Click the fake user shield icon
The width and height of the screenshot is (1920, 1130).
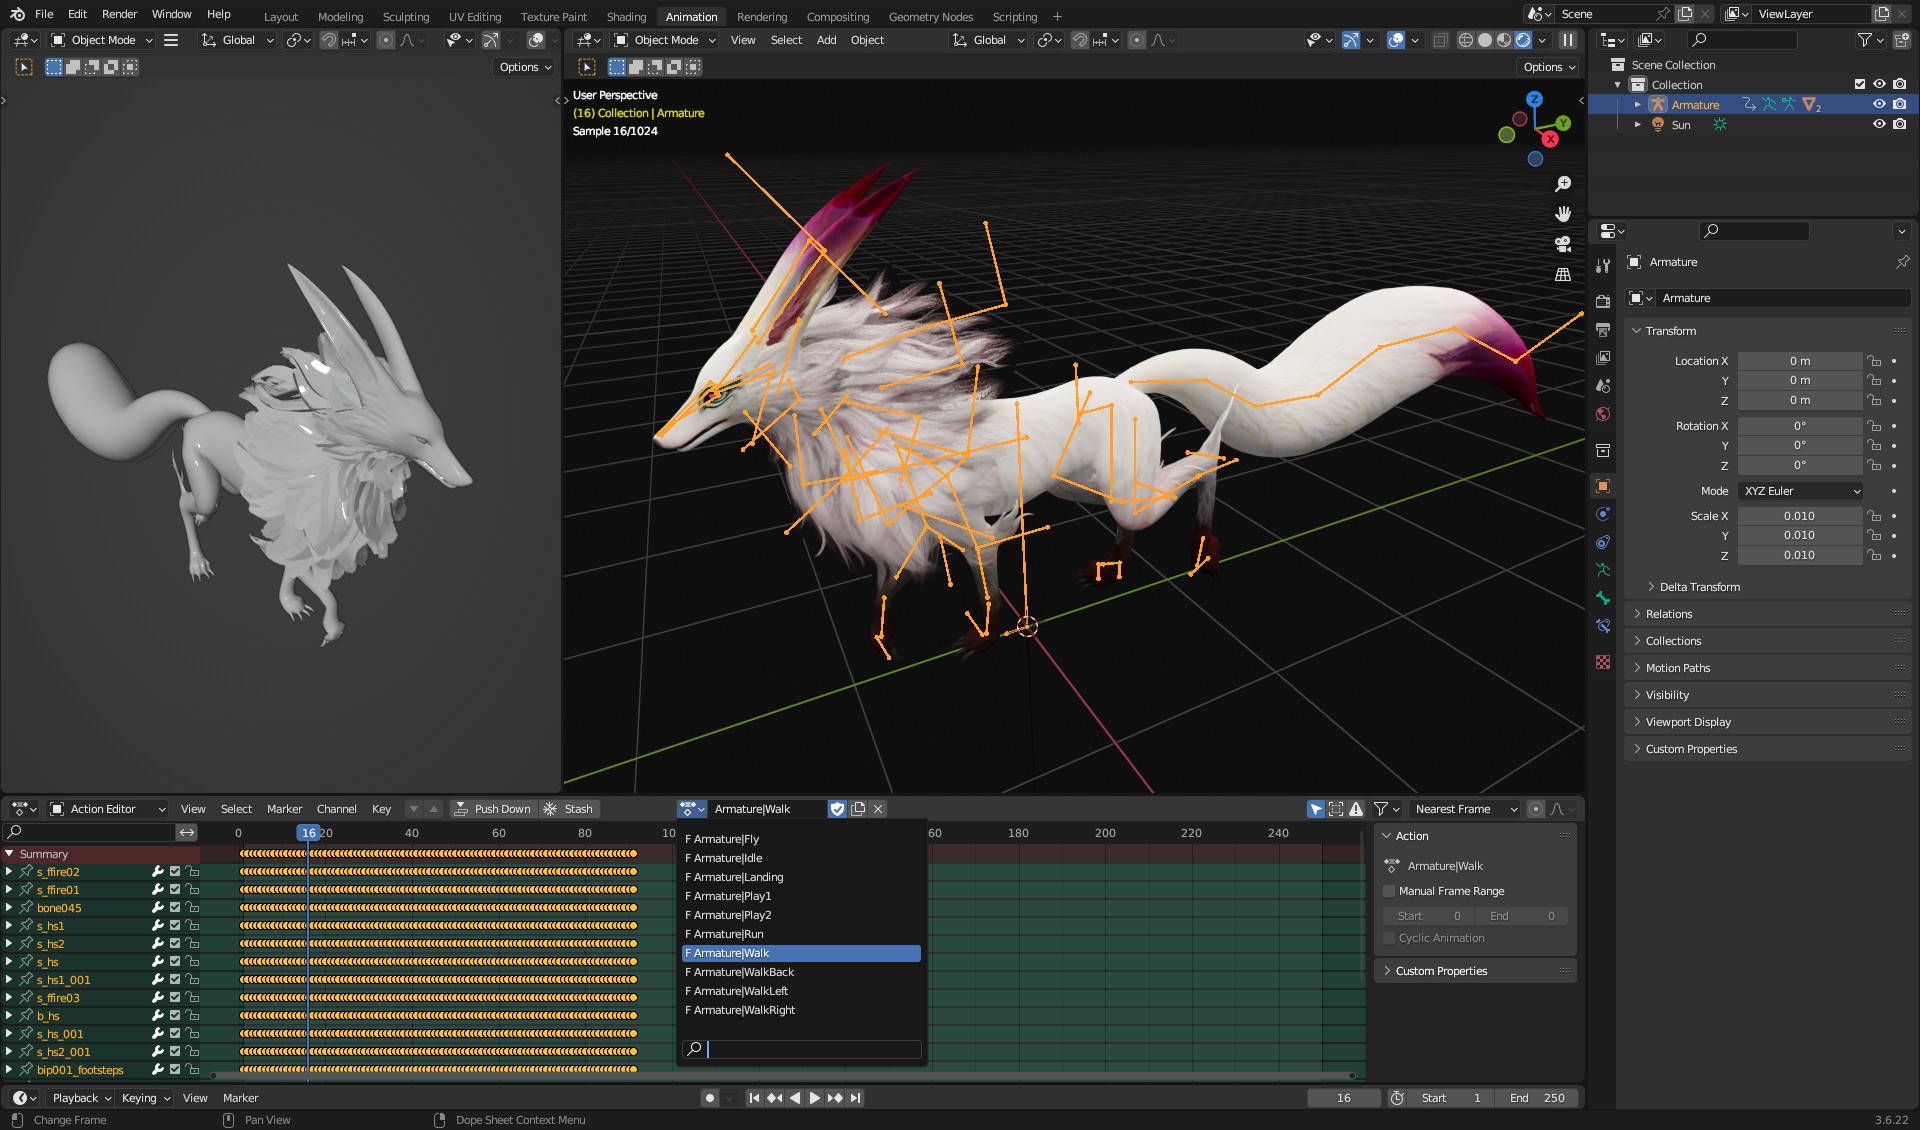[837, 809]
